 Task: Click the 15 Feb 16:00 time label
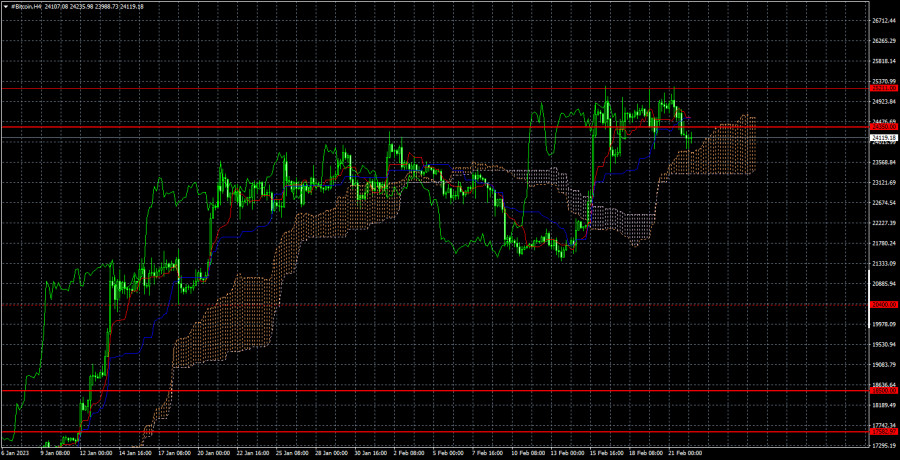tap(606, 453)
